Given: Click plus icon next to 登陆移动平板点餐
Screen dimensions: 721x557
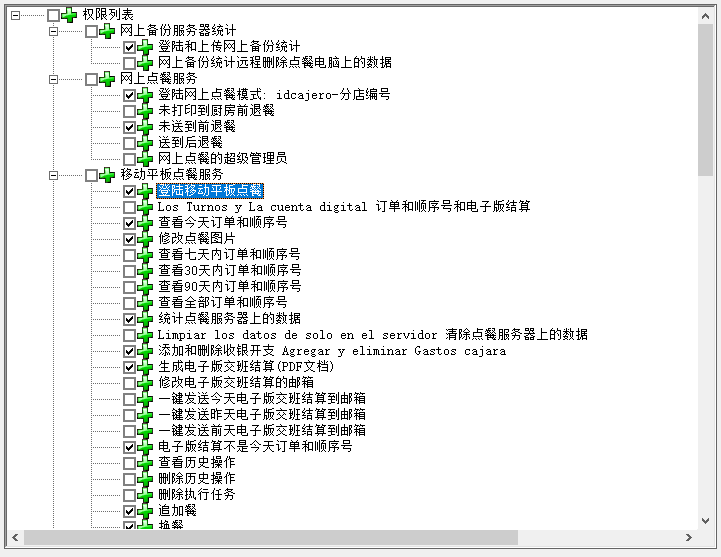Looking at the screenshot, I should tap(145, 191).
